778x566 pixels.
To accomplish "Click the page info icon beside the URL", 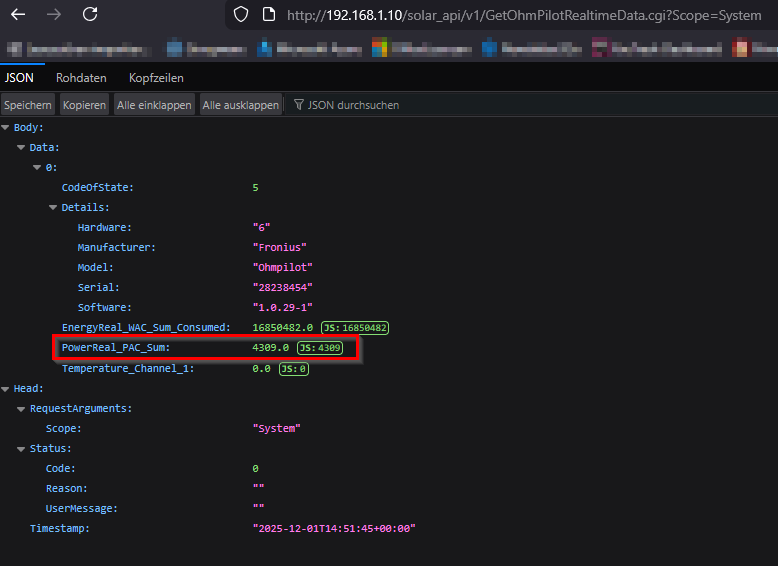I will pos(267,15).
